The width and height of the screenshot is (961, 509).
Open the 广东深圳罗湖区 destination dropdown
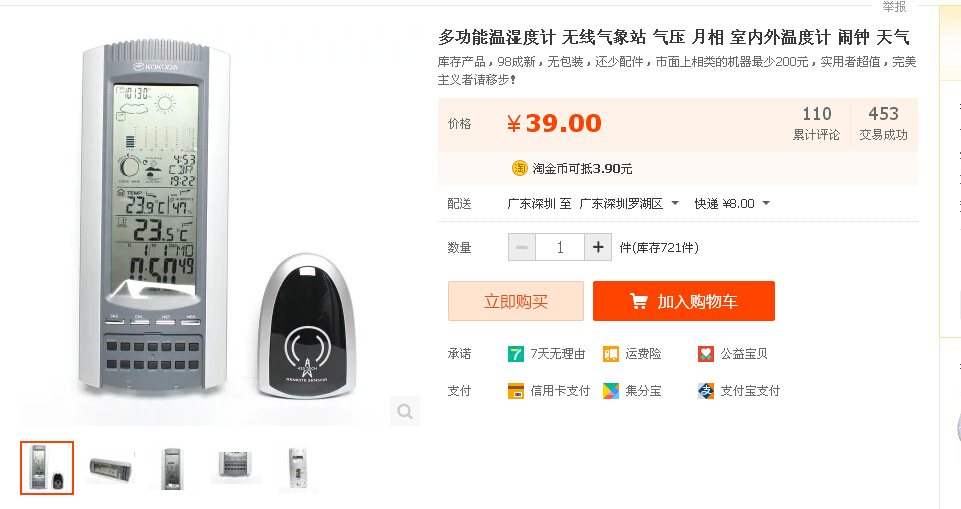tap(629, 204)
